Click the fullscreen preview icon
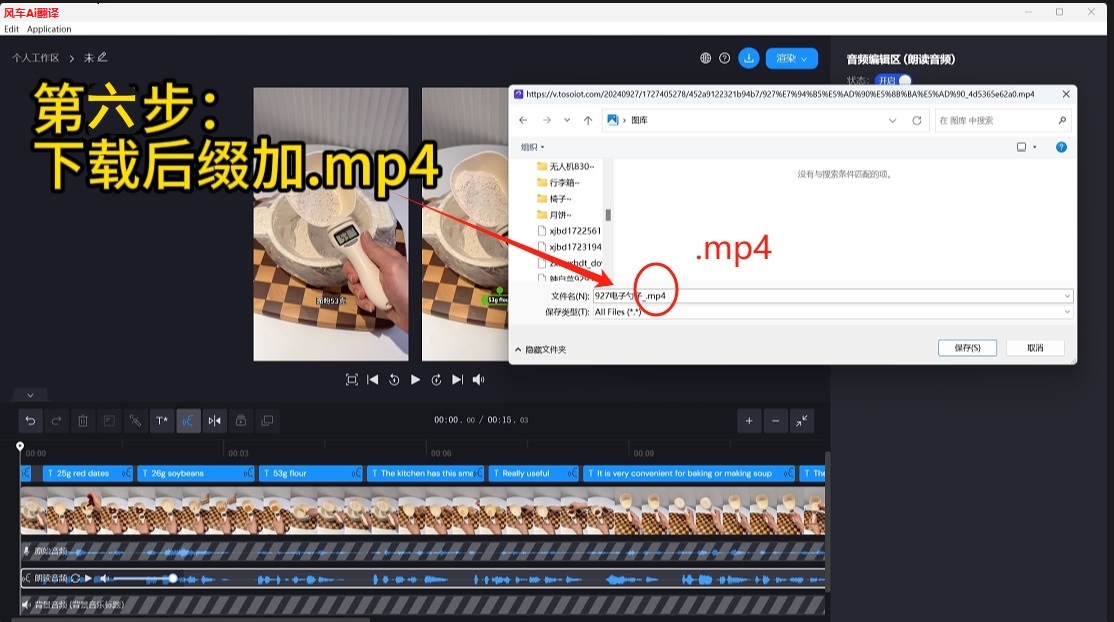 [352, 380]
